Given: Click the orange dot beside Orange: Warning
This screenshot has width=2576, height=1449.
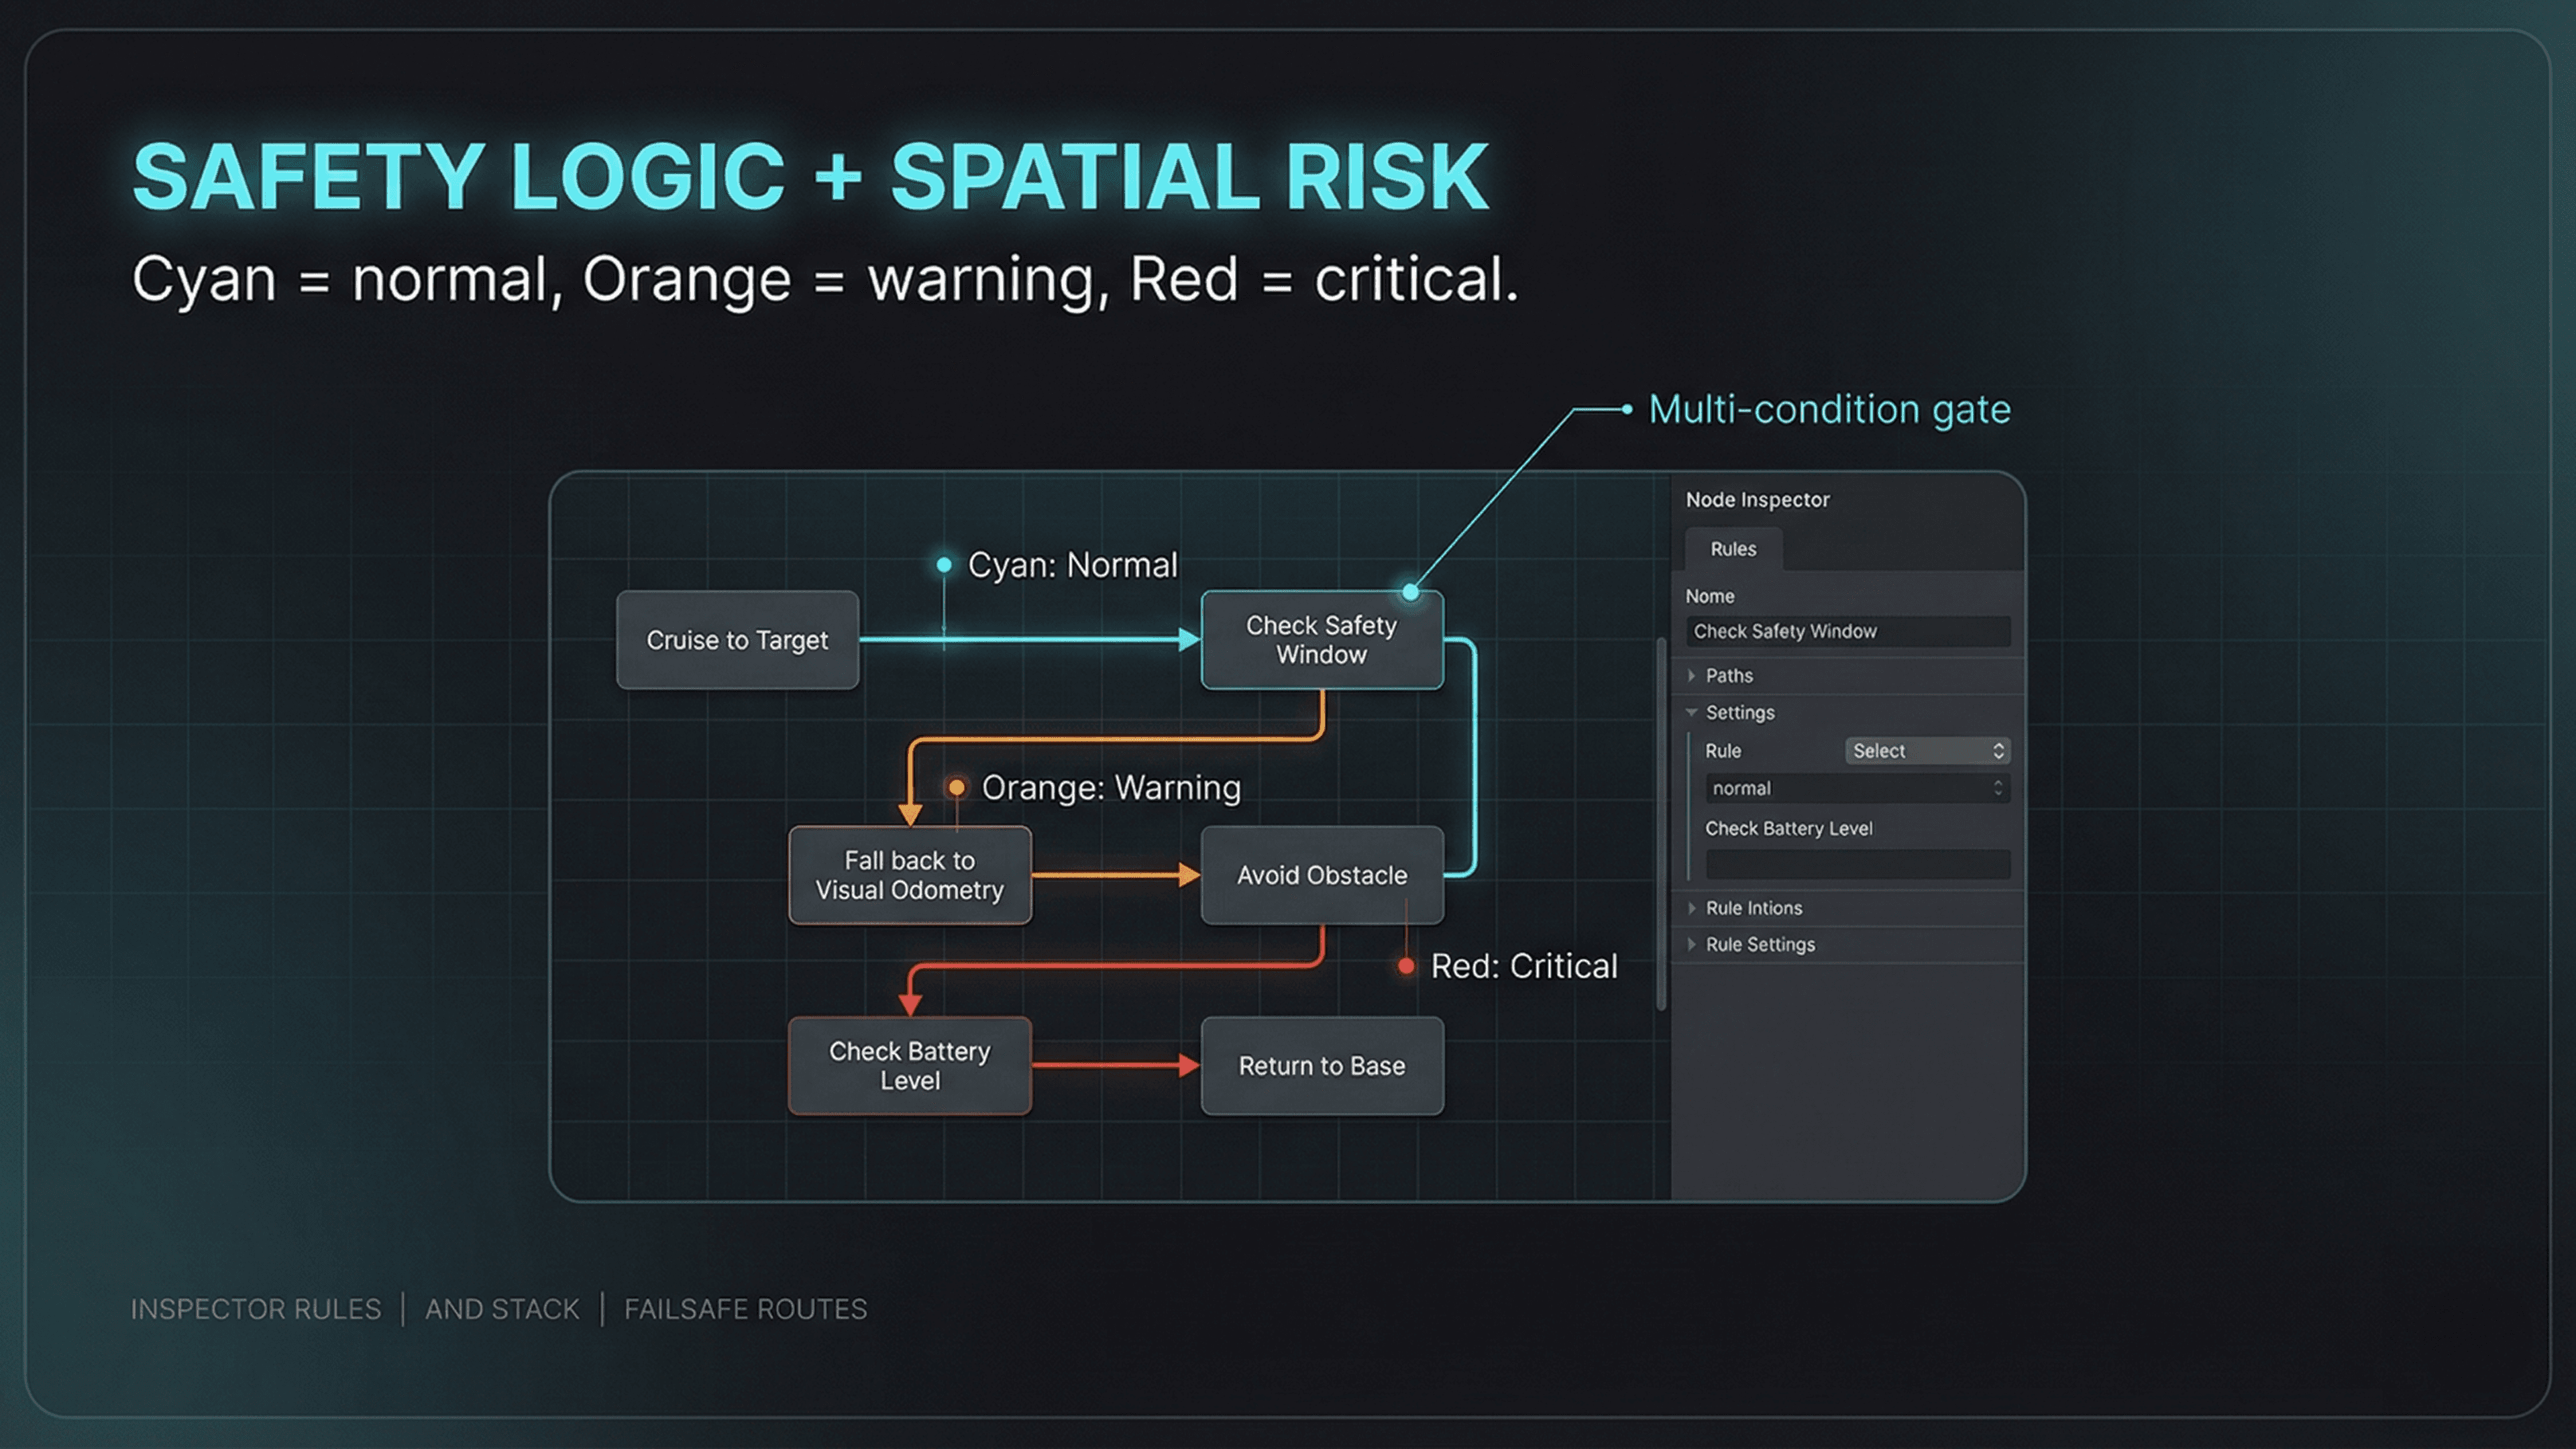Looking at the screenshot, I should point(956,788).
